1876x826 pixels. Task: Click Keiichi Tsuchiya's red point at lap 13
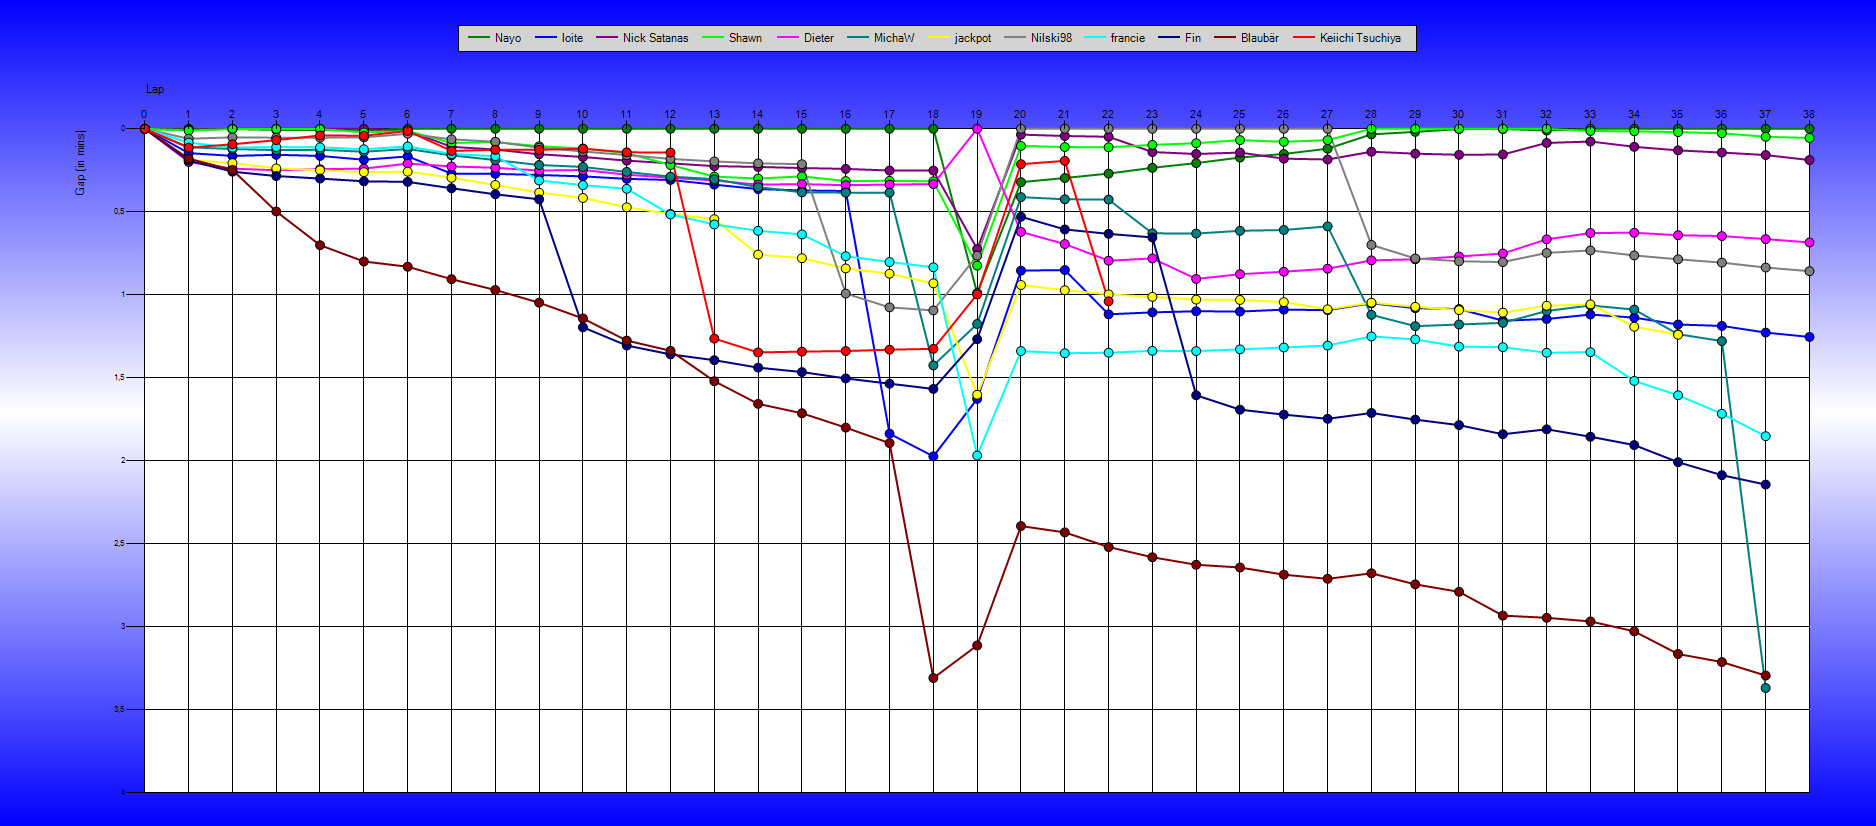tap(714, 339)
